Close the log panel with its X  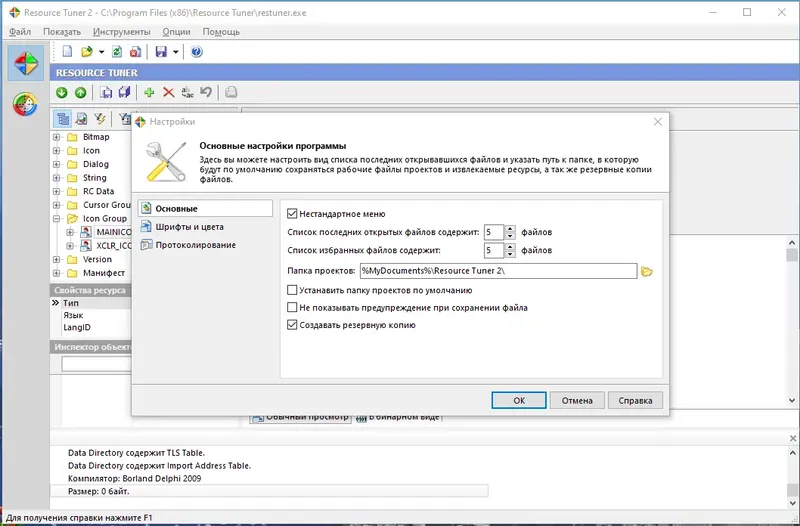[793, 439]
